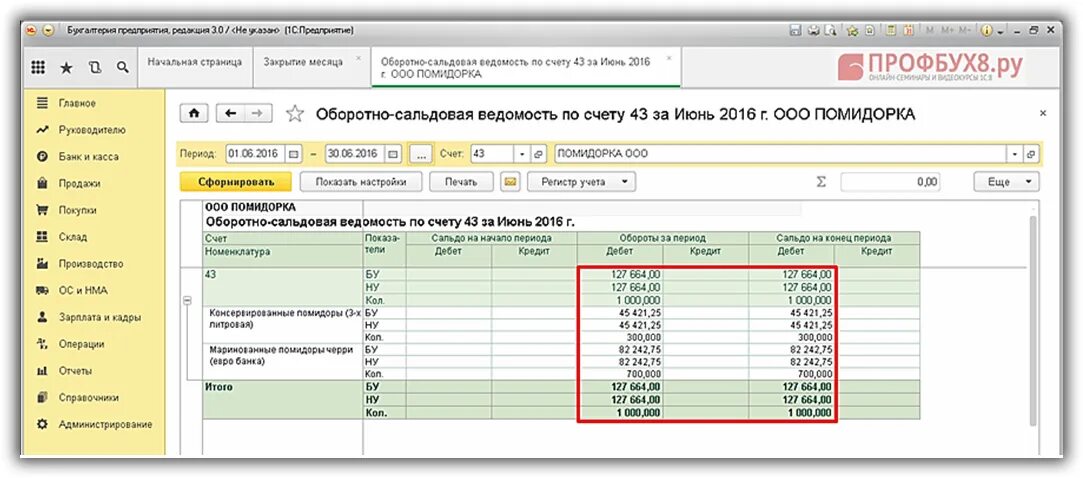Click the end date field 30.06.2016
This screenshot has width=1083, height=478.
tap(354, 154)
